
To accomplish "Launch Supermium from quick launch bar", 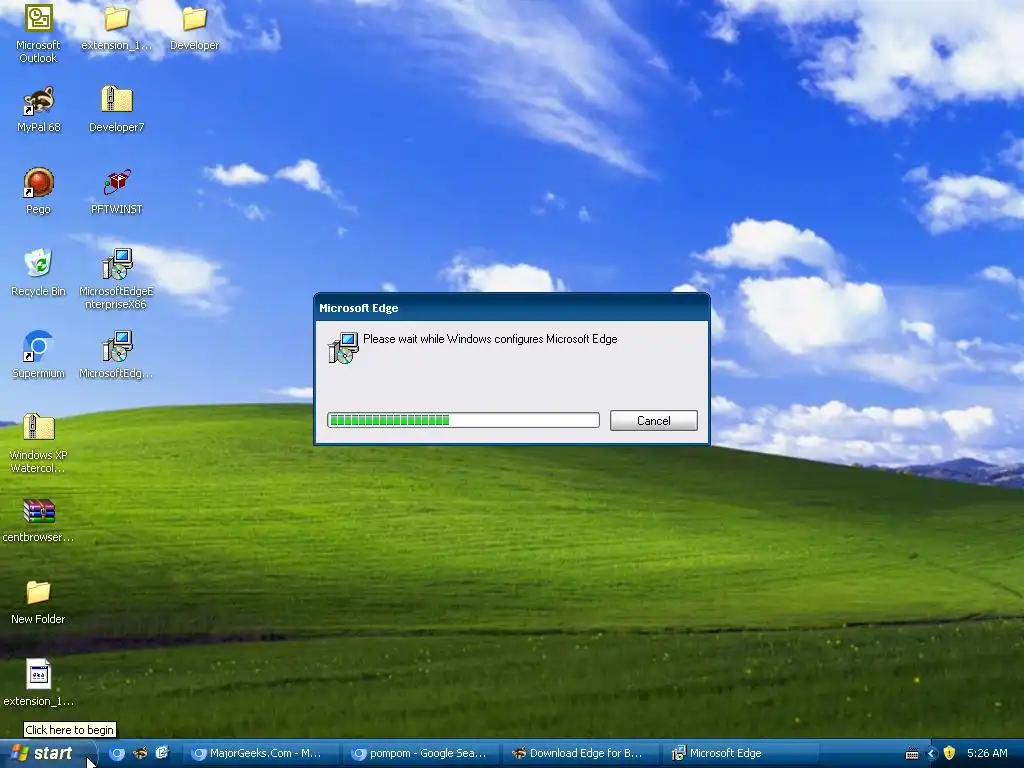I will (117, 753).
